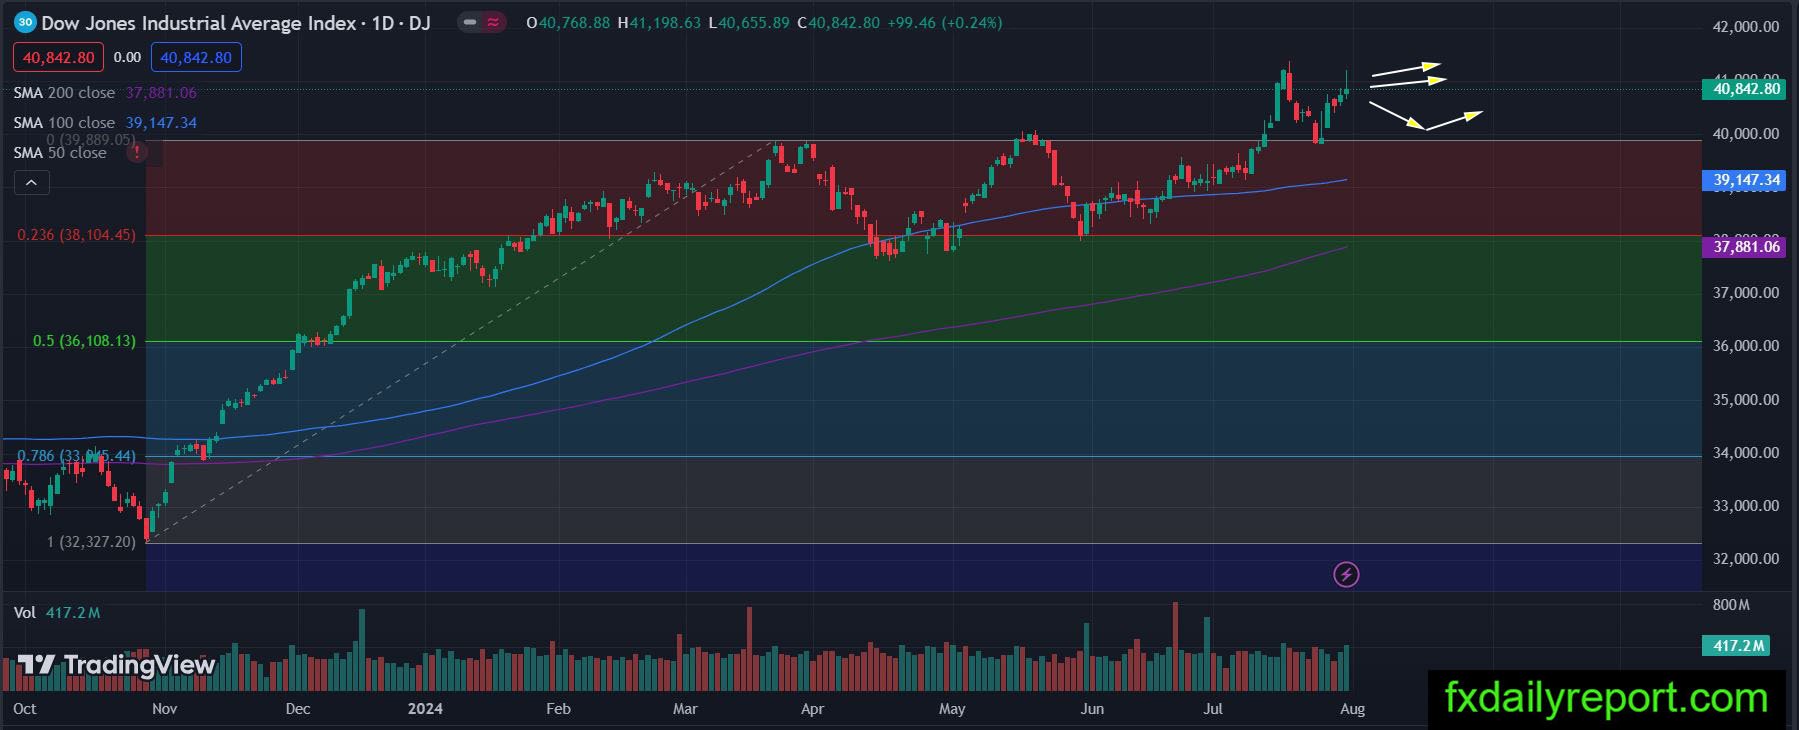Click the Jul label on the time axis

click(1213, 709)
